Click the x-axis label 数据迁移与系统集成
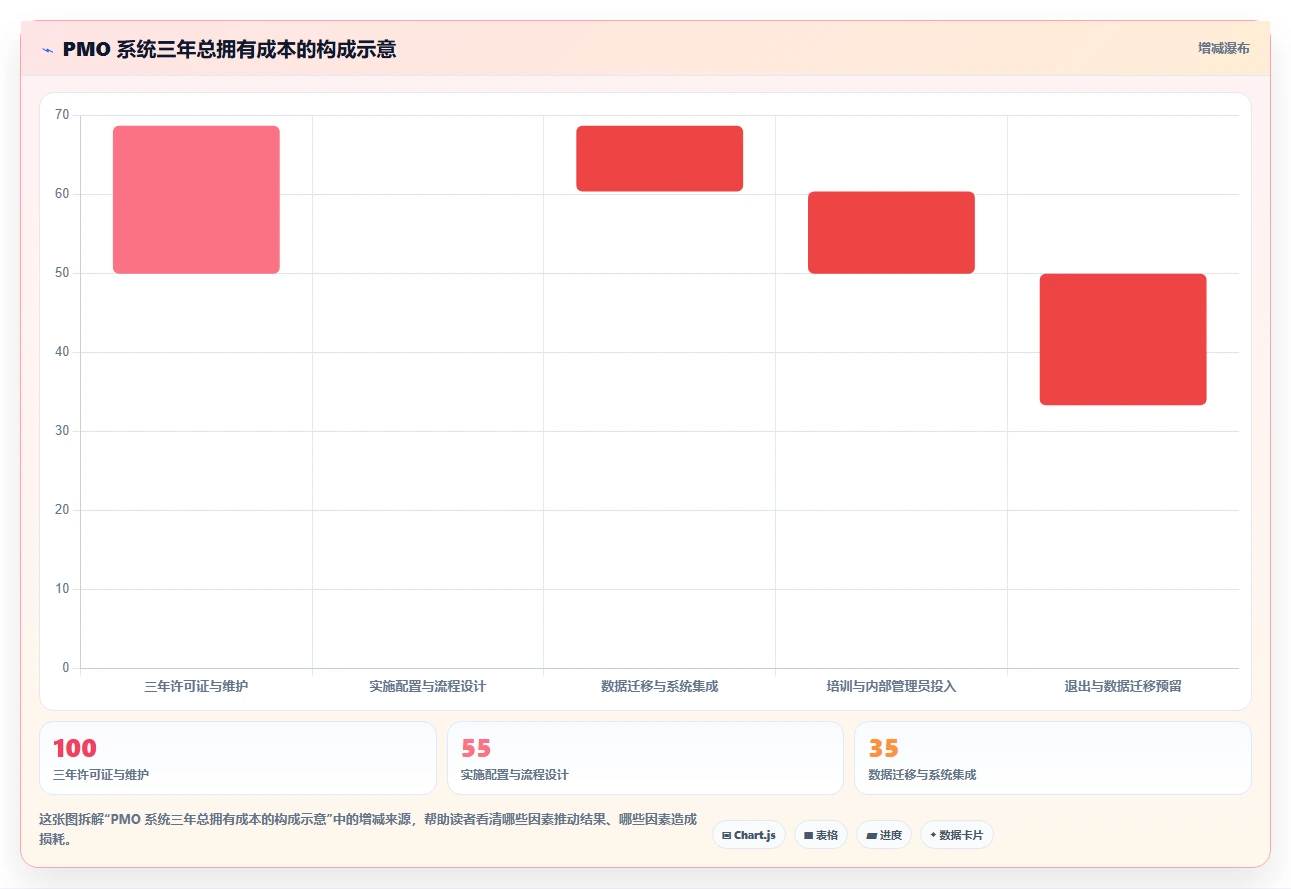 pyautogui.click(x=659, y=686)
